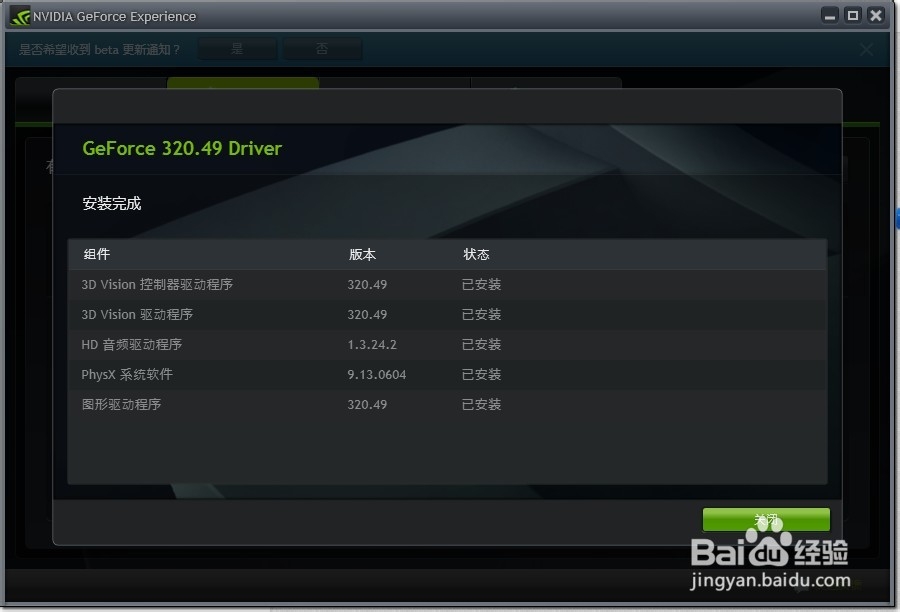The width and height of the screenshot is (900, 612).
Task: Click the 组件 column header
Action: pyautogui.click(x=96, y=254)
